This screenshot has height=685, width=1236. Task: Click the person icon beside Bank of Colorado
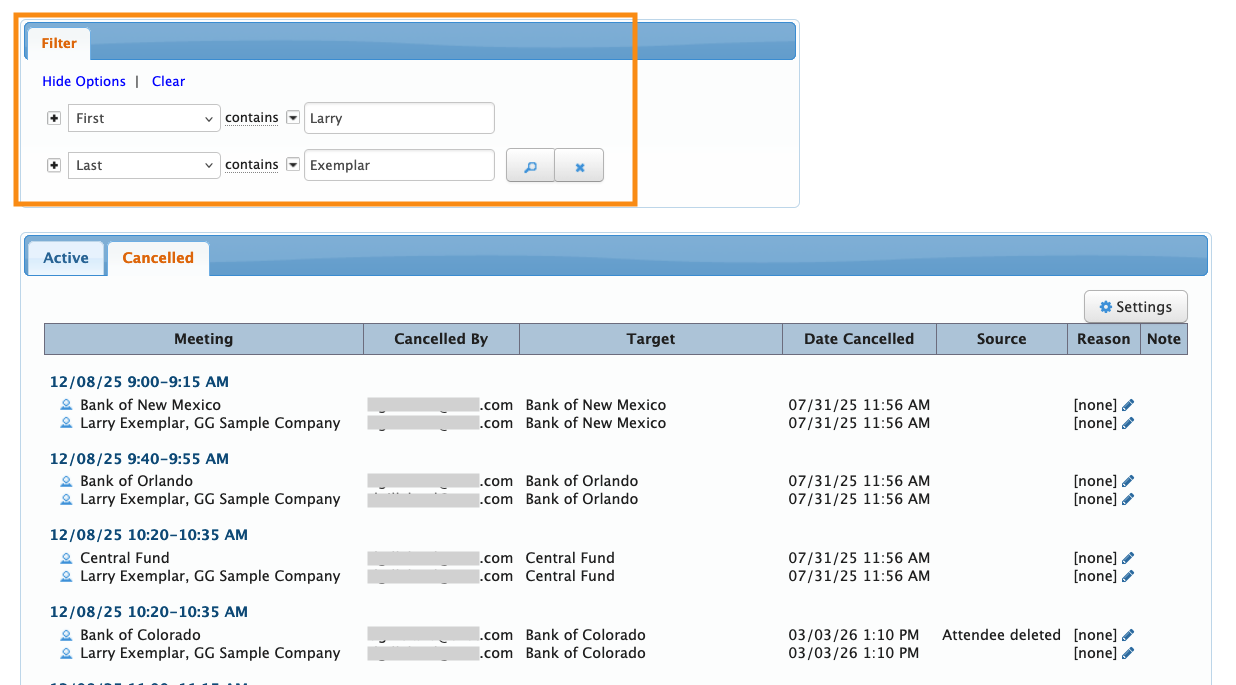click(66, 635)
